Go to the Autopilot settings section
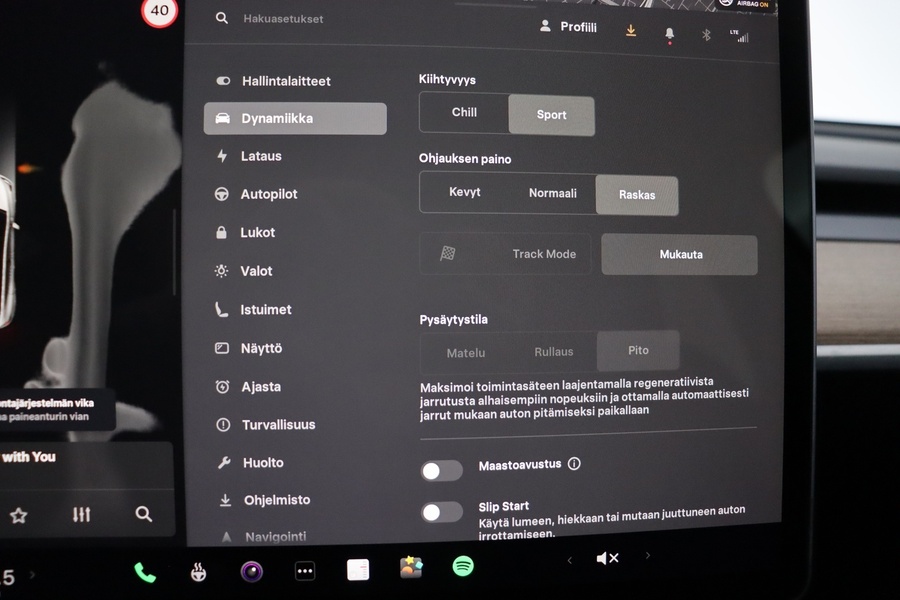The image size is (900, 600). click(x=268, y=194)
